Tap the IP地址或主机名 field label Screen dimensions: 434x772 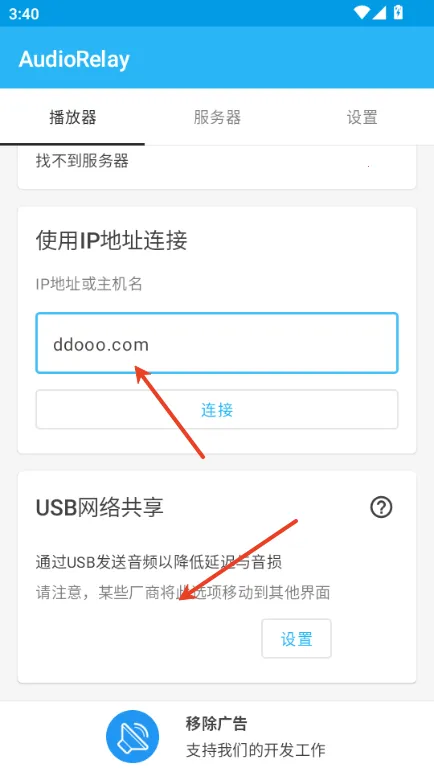[89, 284]
